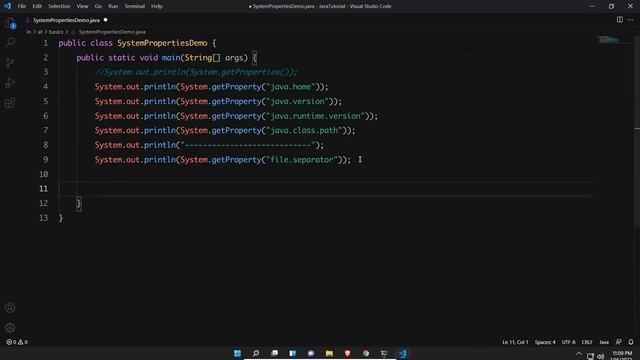Show hidden system tray icons

579,354
